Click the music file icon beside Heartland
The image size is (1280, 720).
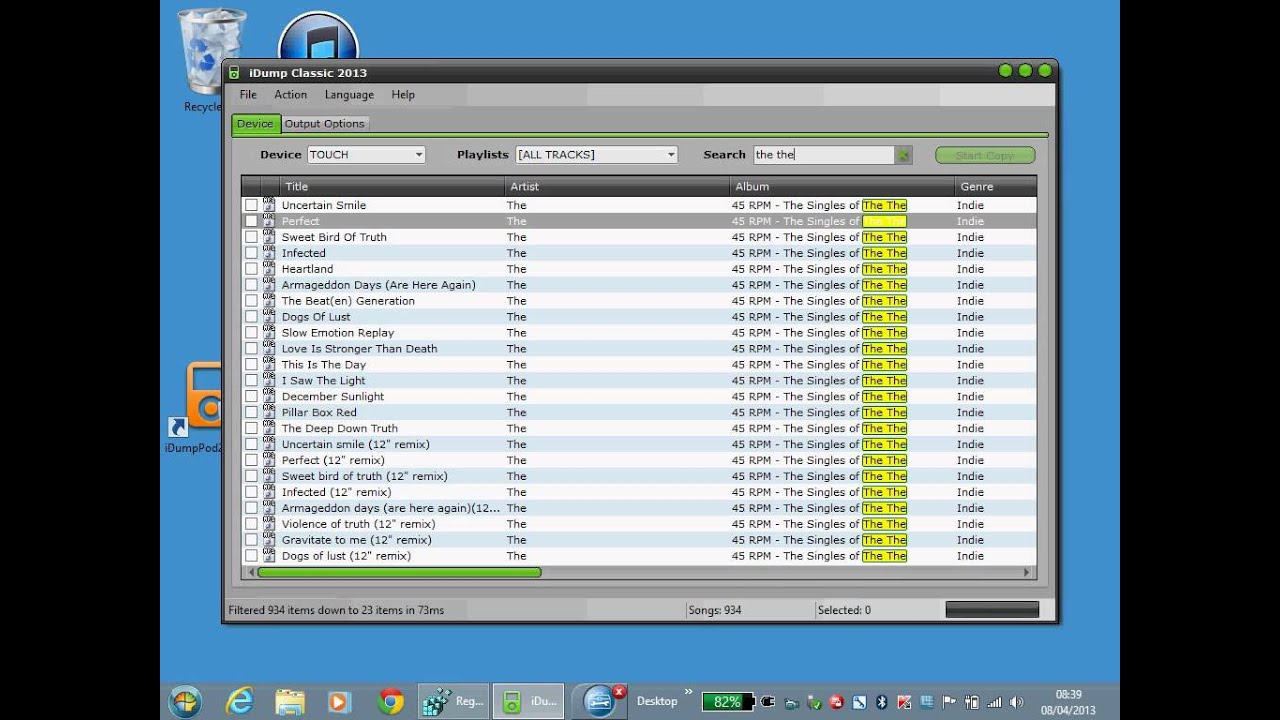pyautogui.click(x=269, y=268)
